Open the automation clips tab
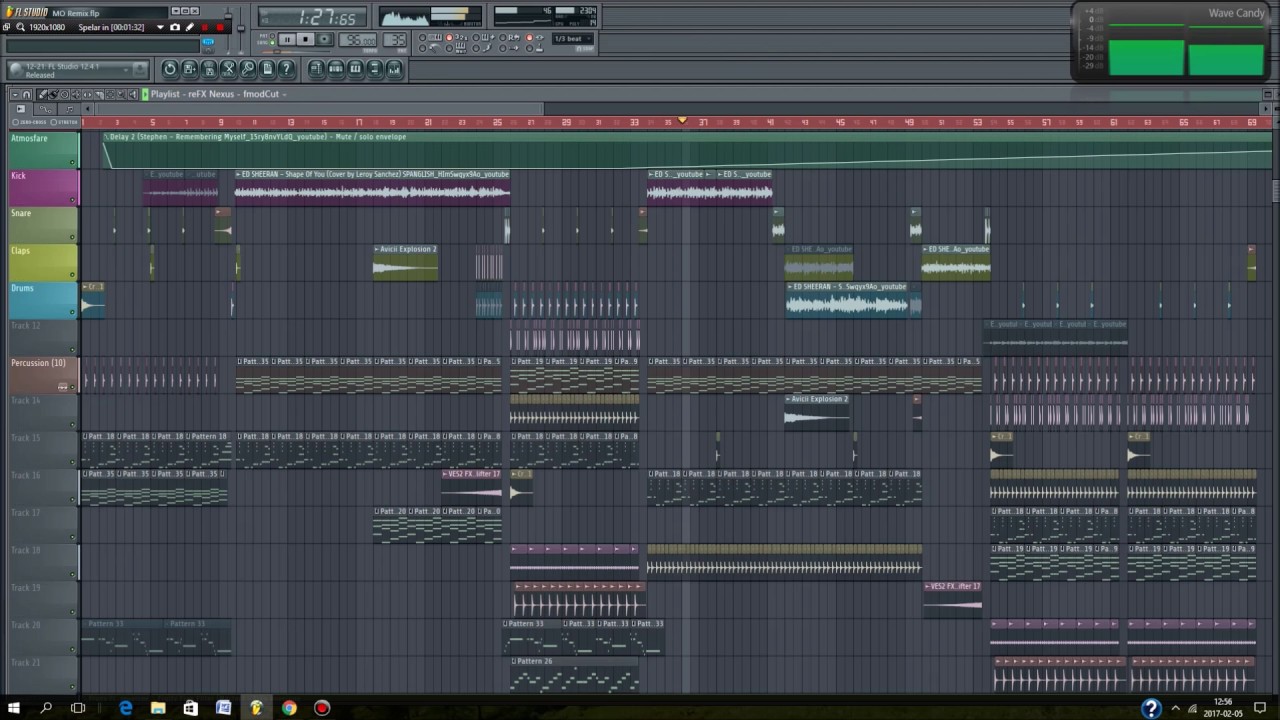The image size is (1280, 720). [x=45, y=109]
